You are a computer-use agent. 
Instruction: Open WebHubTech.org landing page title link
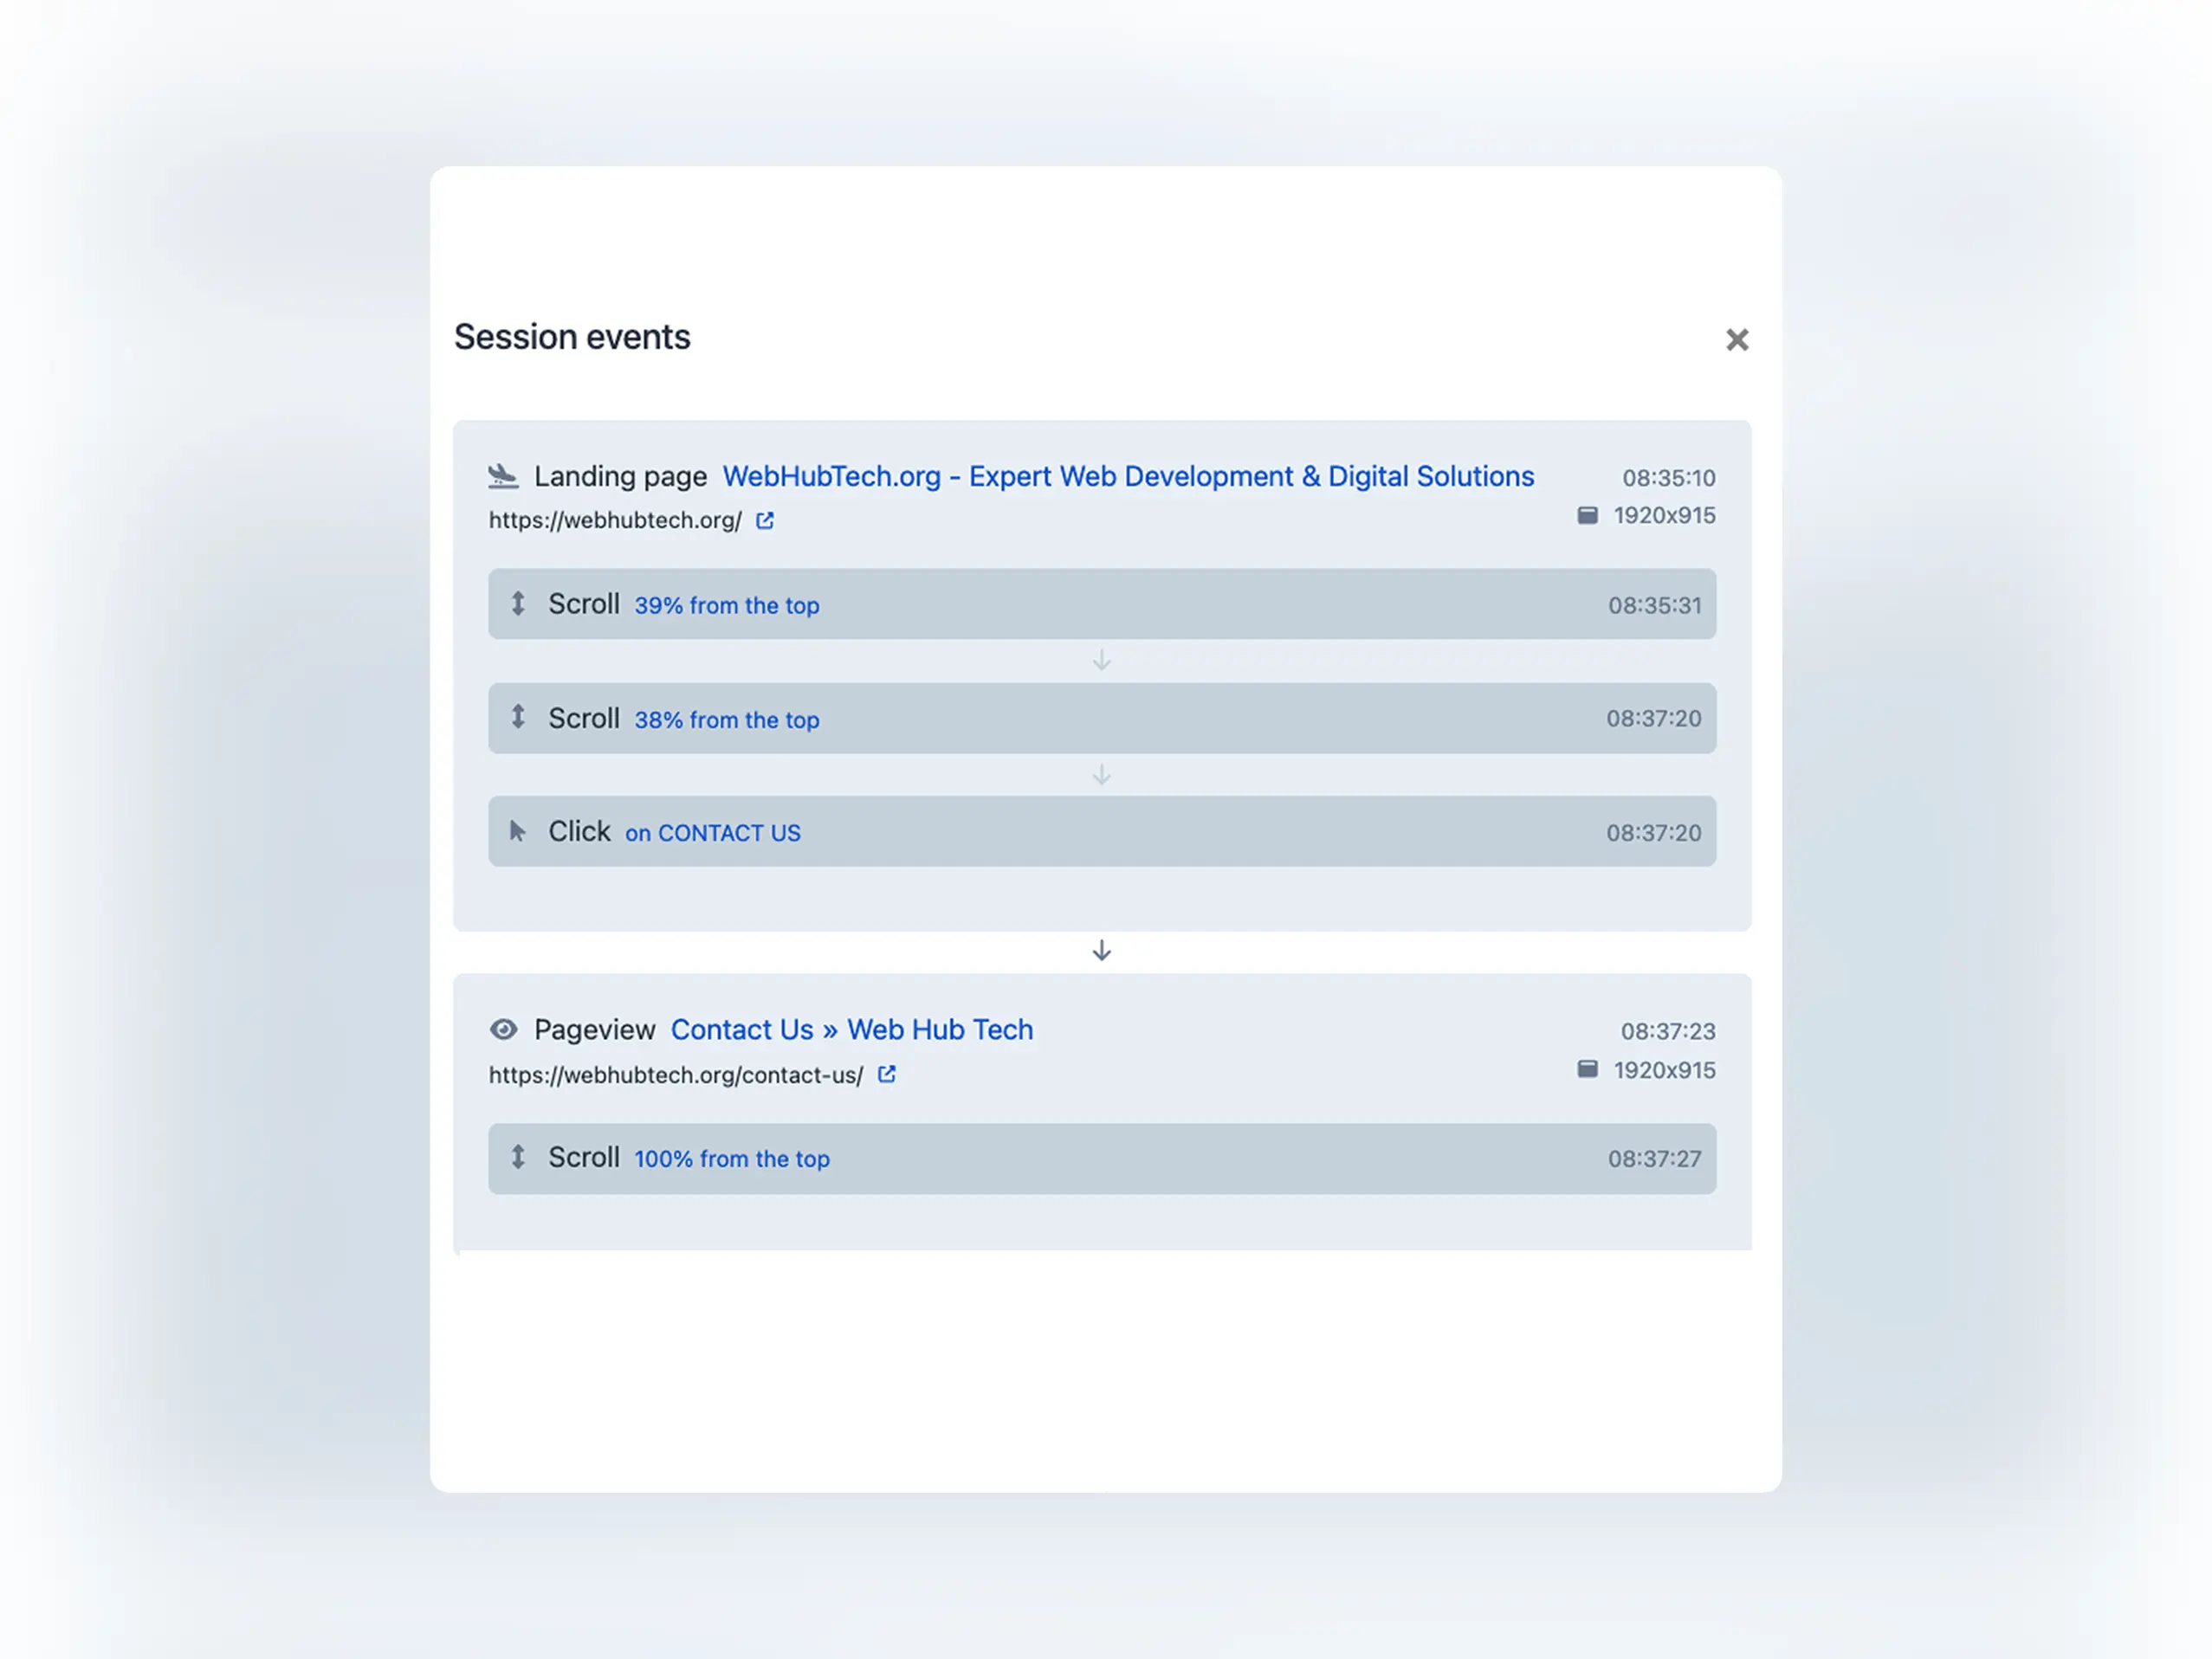tap(1127, 476)
